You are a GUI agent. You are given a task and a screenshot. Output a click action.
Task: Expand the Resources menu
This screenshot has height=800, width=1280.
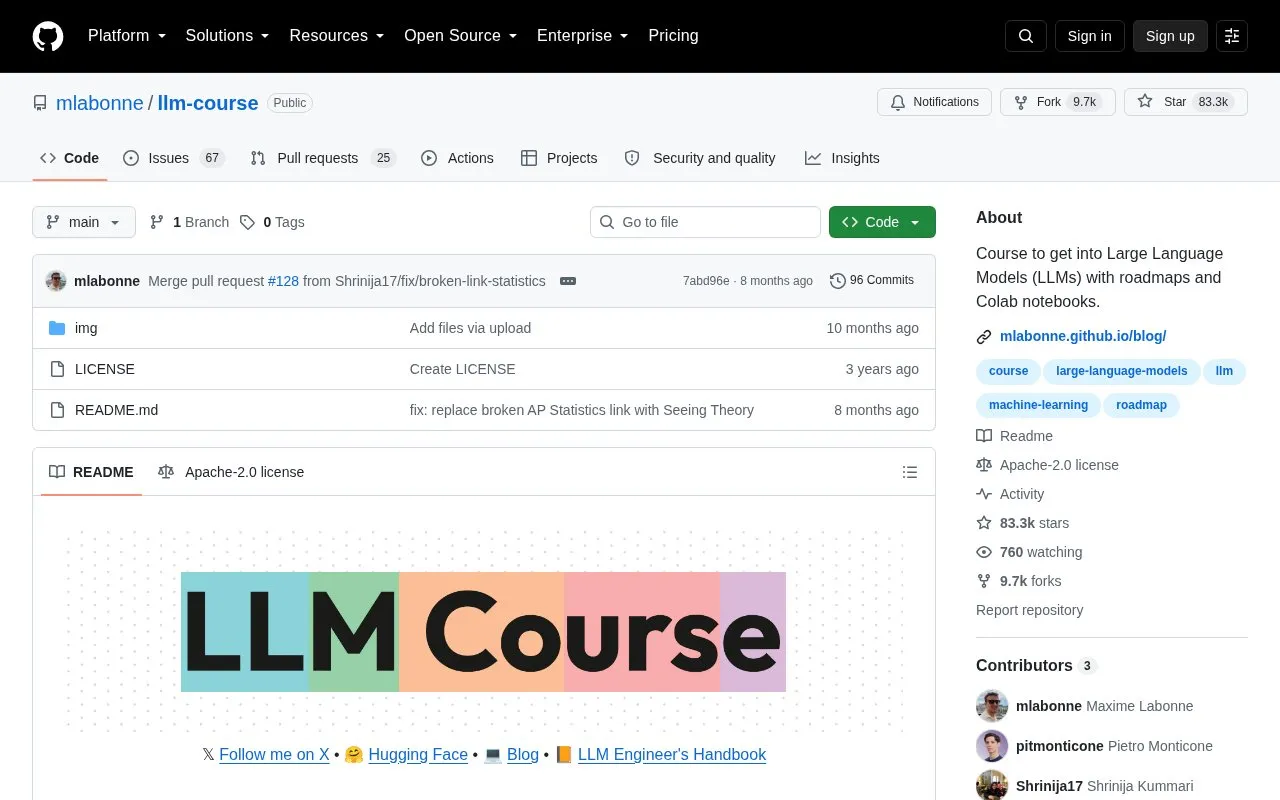(337, 36)
